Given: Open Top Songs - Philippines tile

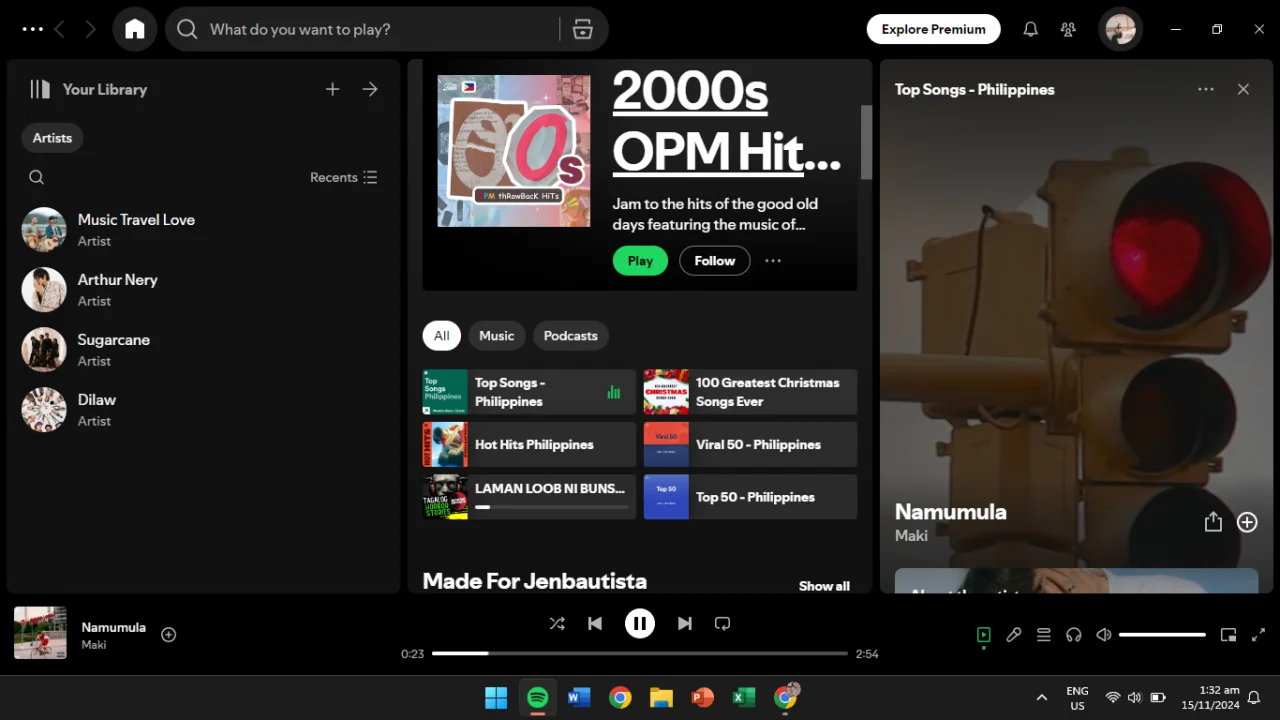Looking at the screenshot, I should (529, 392).
